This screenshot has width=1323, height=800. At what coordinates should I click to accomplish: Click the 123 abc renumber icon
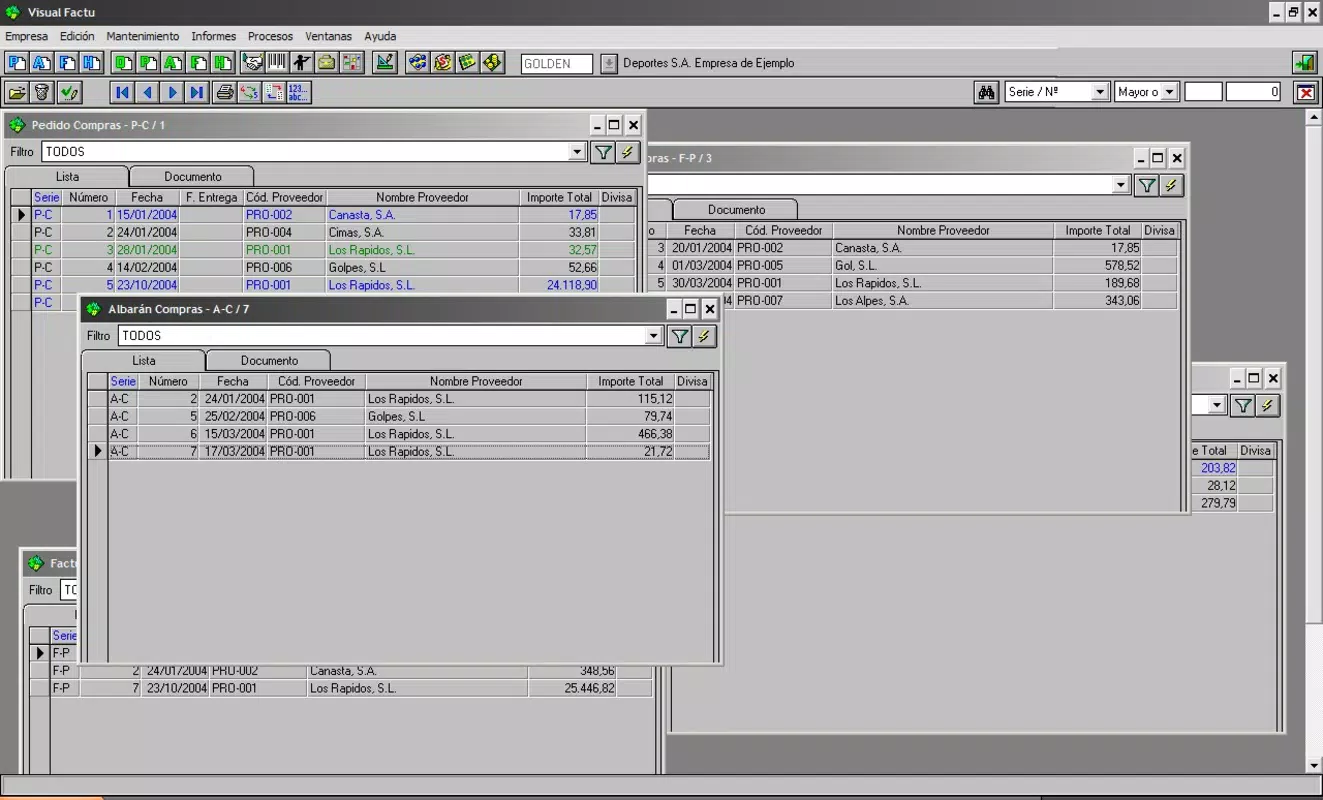click(x=298, y=92)
